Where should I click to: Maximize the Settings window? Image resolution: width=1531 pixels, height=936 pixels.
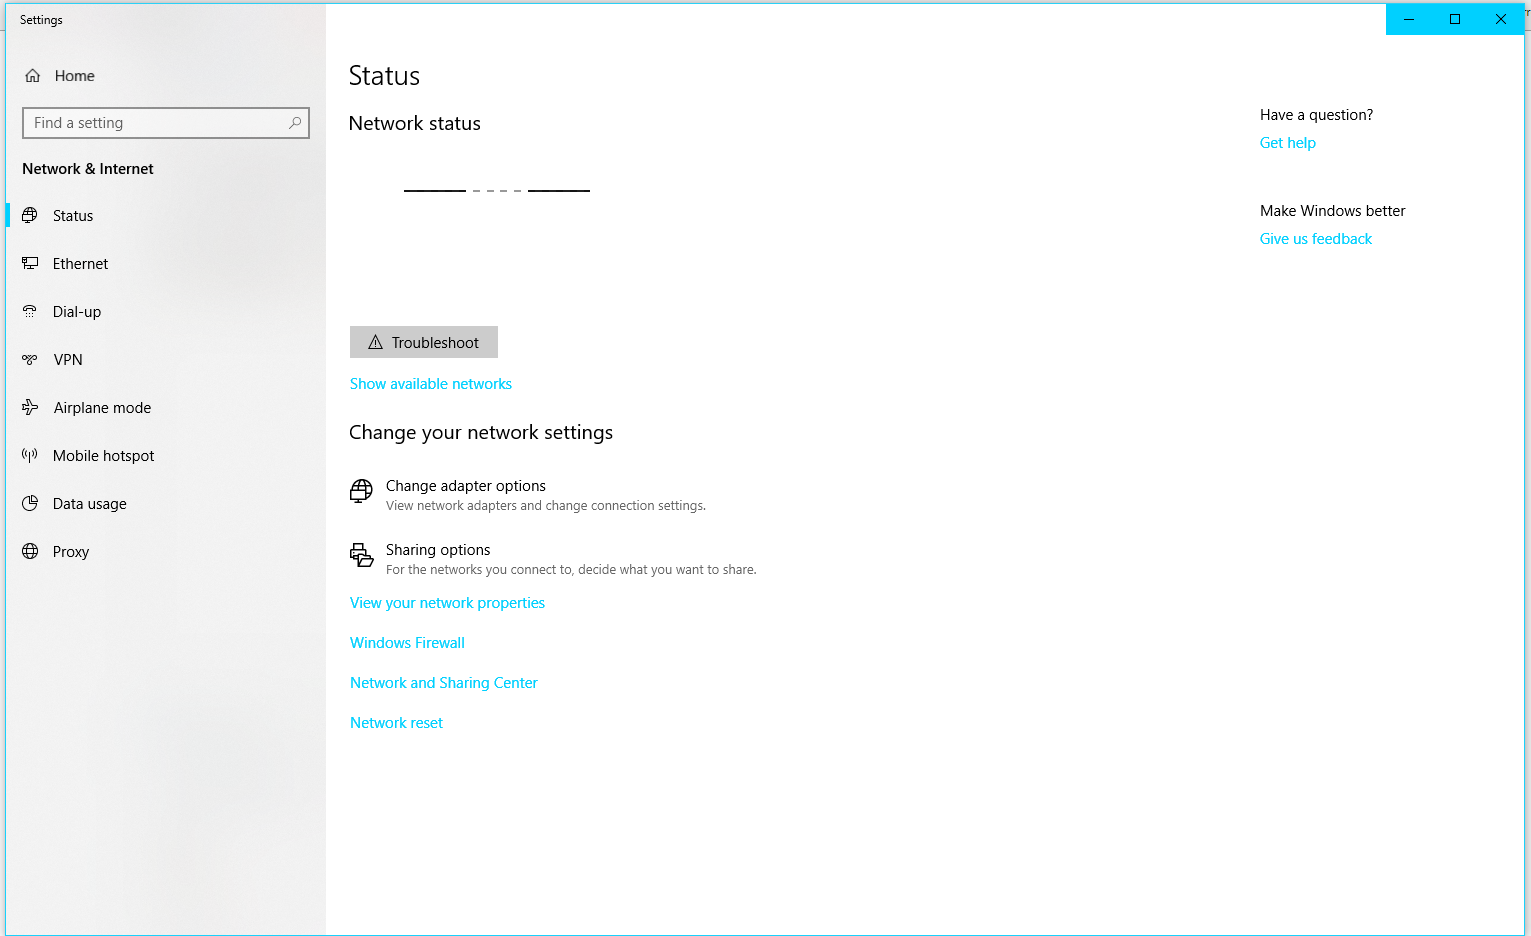tap(1455, 19)
